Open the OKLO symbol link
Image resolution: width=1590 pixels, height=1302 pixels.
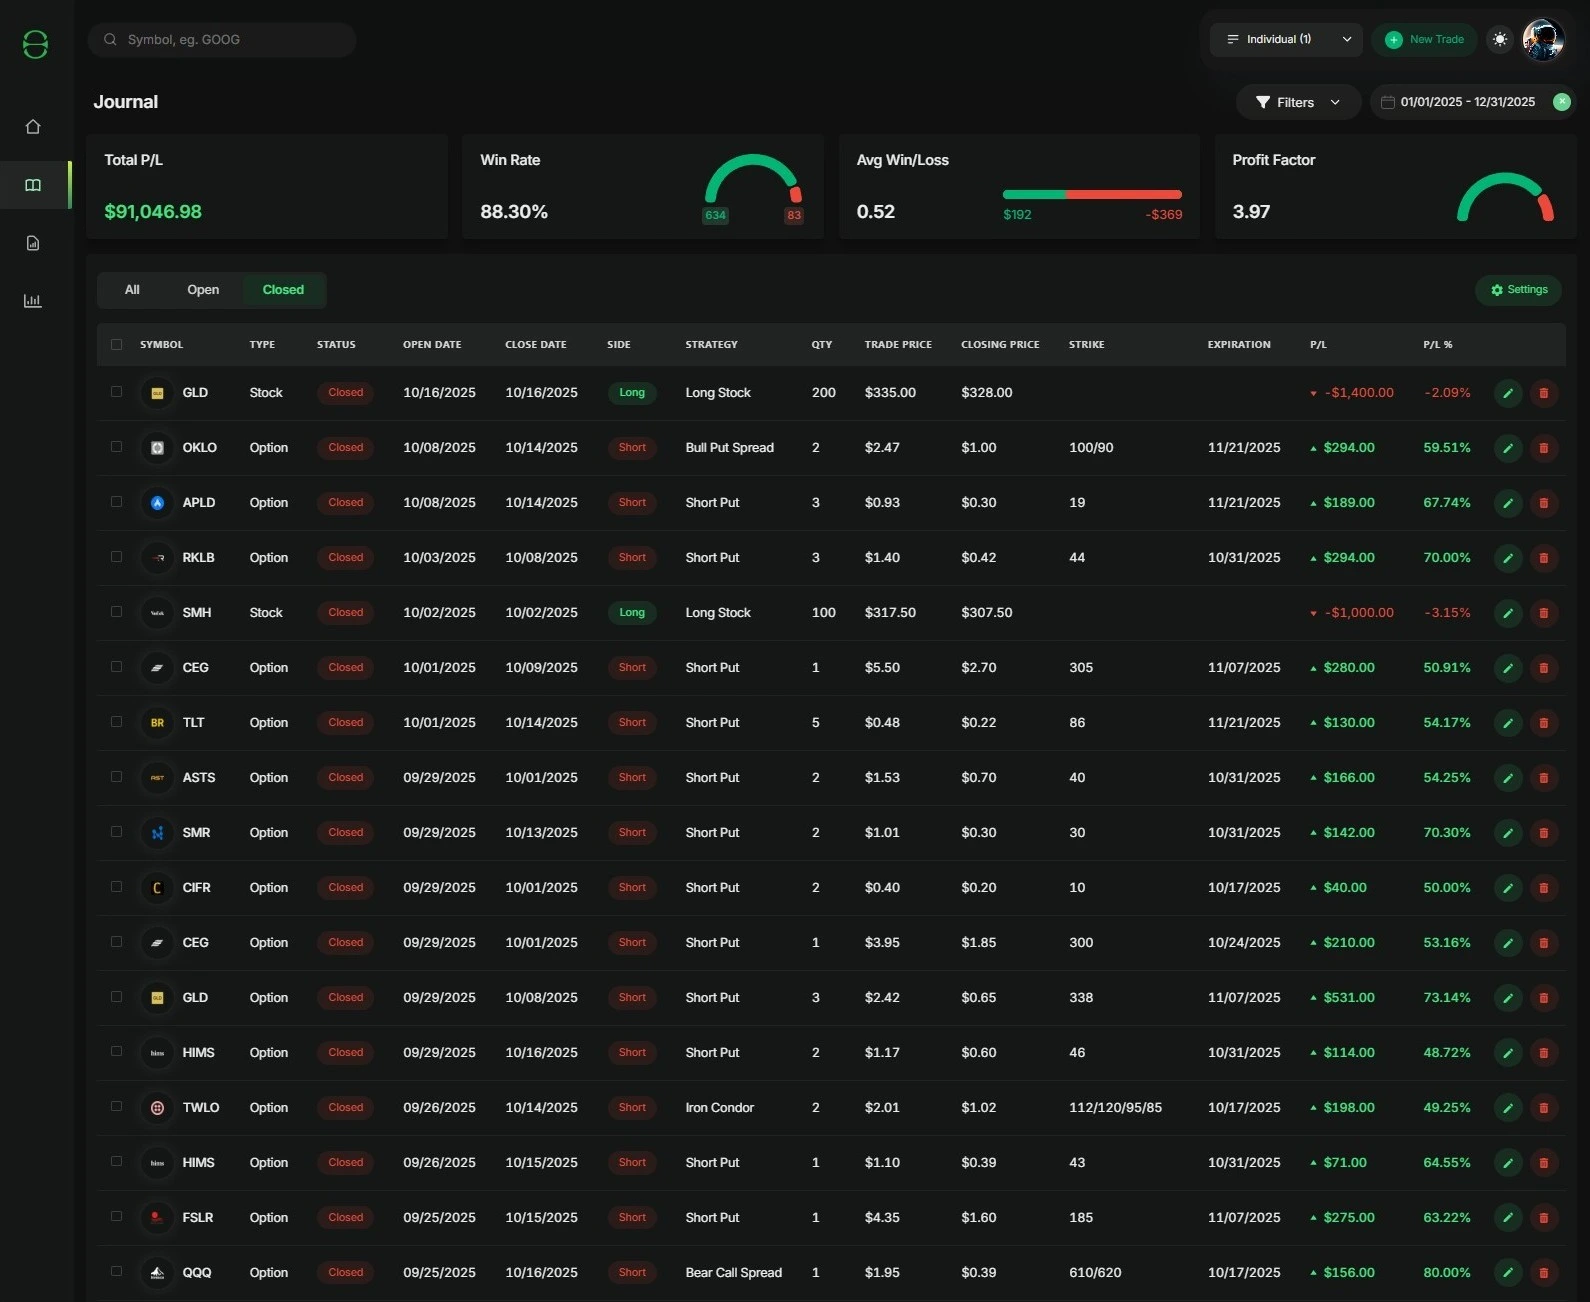point(199,448)
